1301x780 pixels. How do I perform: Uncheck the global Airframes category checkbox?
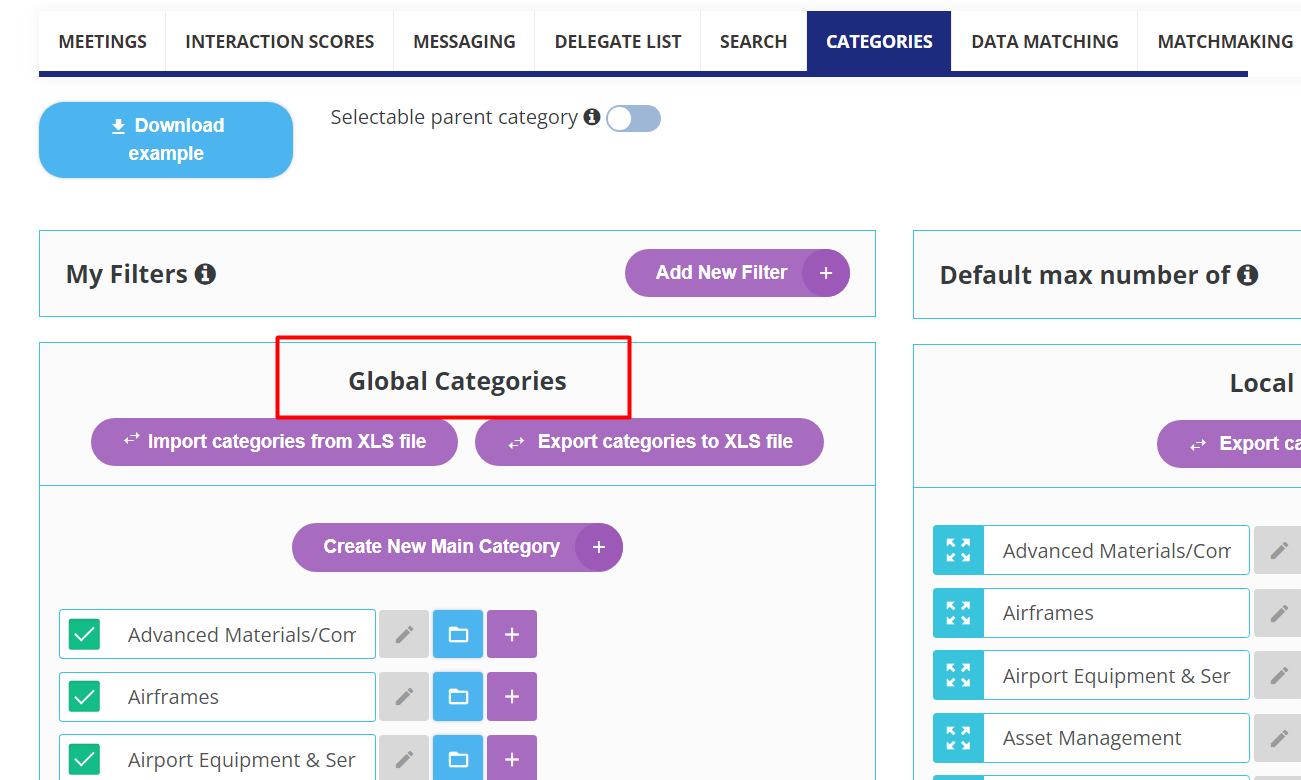click(84, 697)
